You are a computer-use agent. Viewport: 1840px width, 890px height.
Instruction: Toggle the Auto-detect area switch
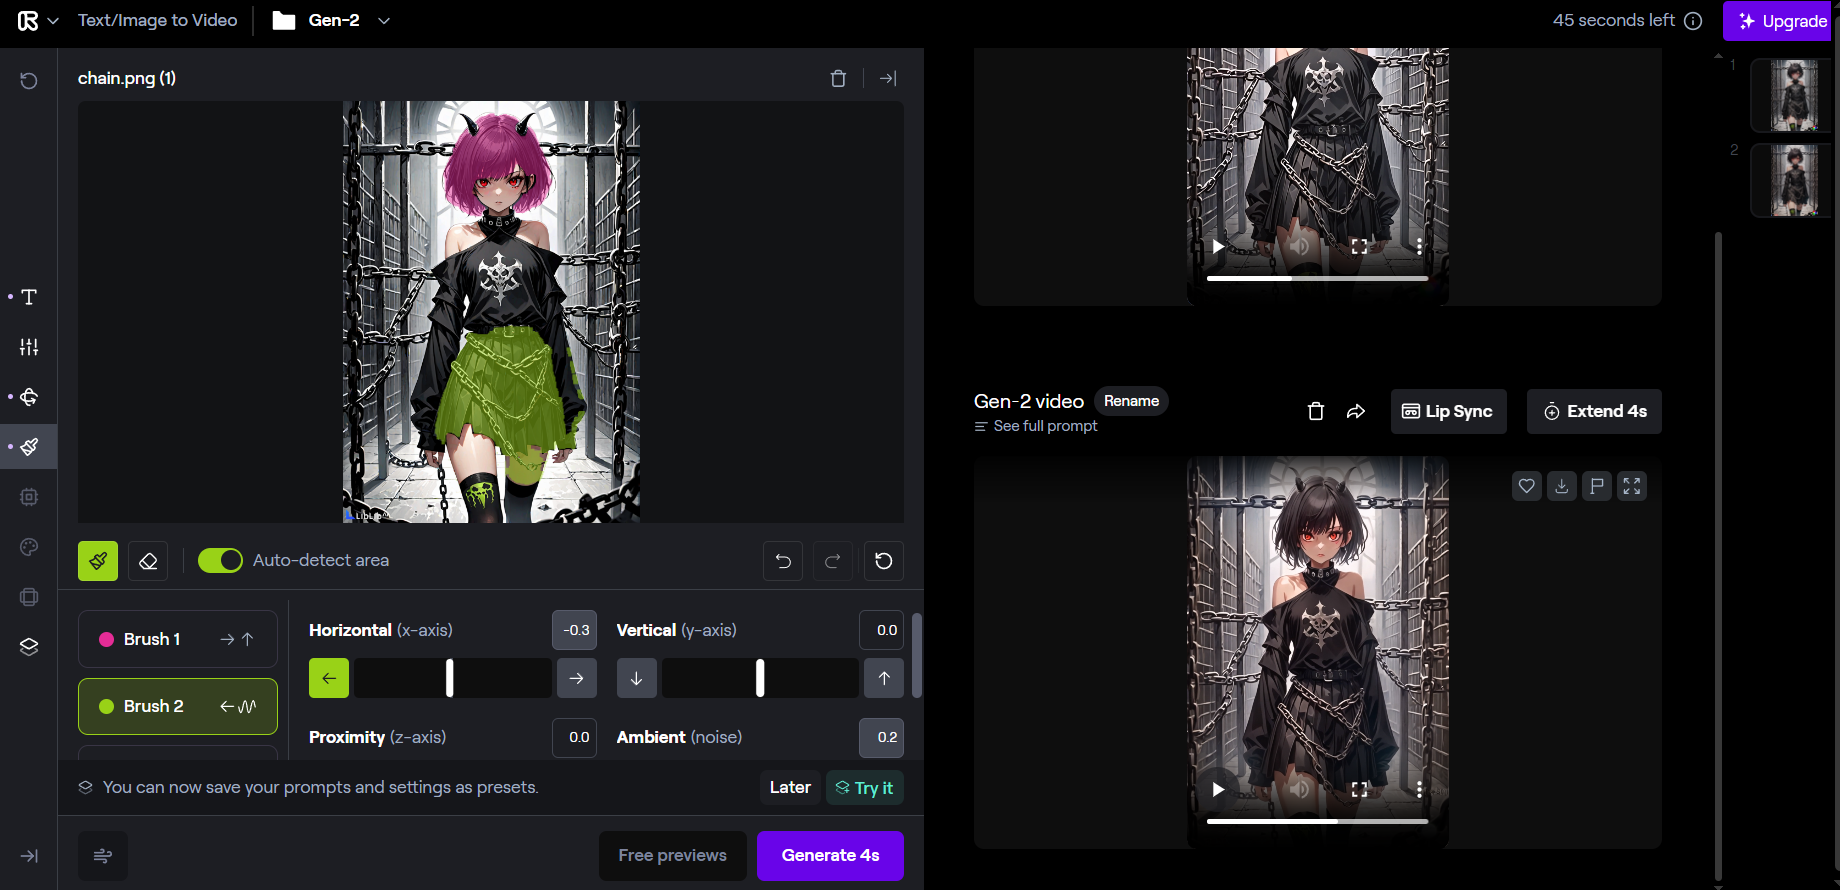220,561
